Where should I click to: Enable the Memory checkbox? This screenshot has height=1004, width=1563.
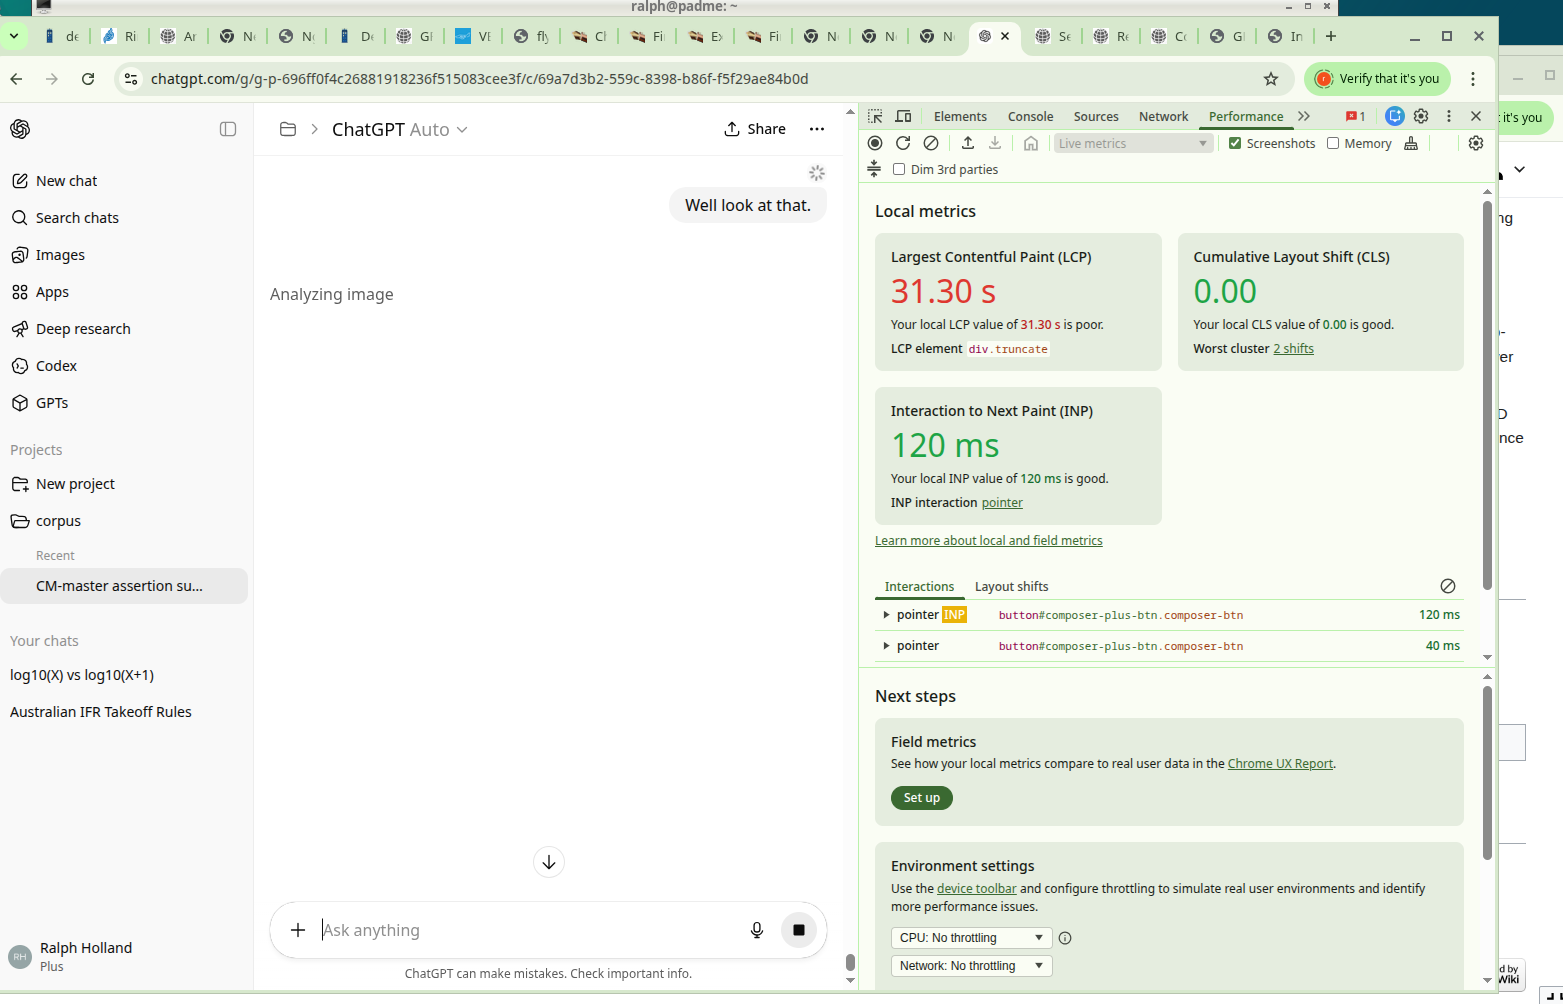(x=1333, y=143)
